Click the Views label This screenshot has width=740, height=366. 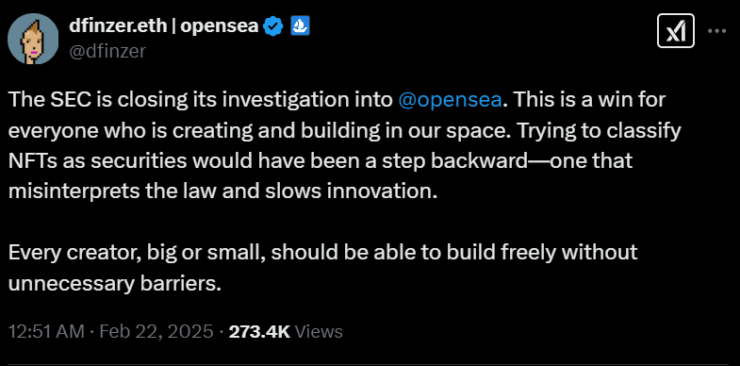click(319, 332)
